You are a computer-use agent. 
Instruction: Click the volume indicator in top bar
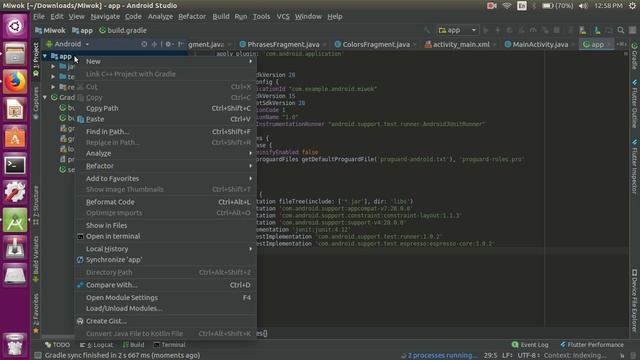(583, 6)
